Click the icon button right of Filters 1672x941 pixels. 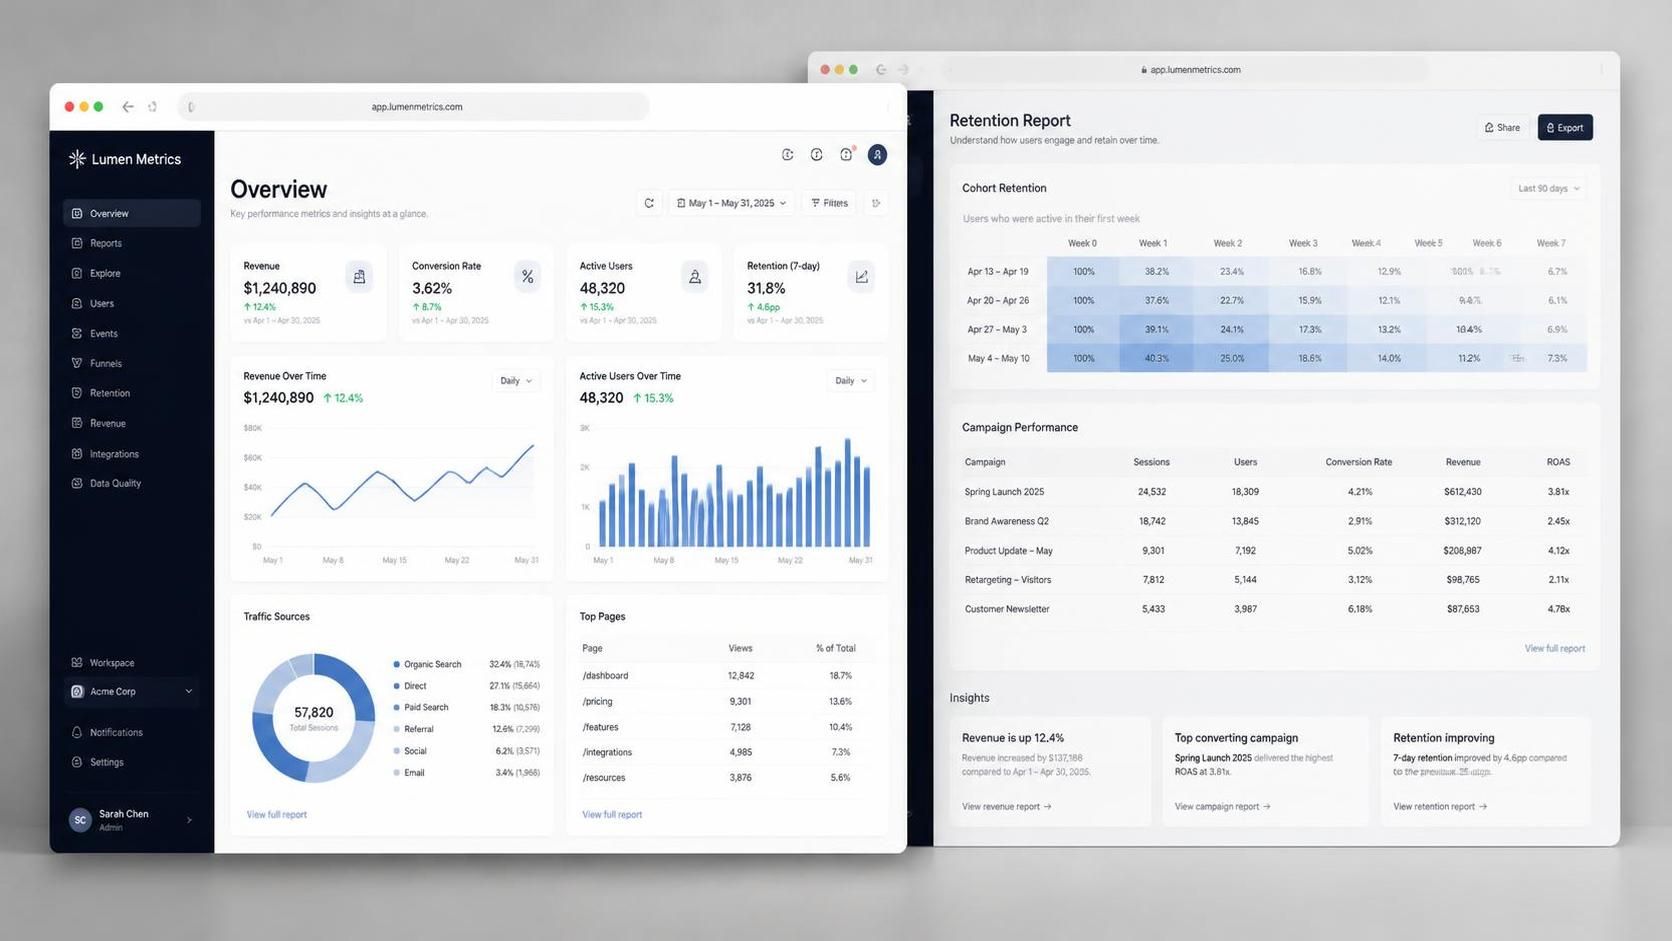tap(876, 203)
